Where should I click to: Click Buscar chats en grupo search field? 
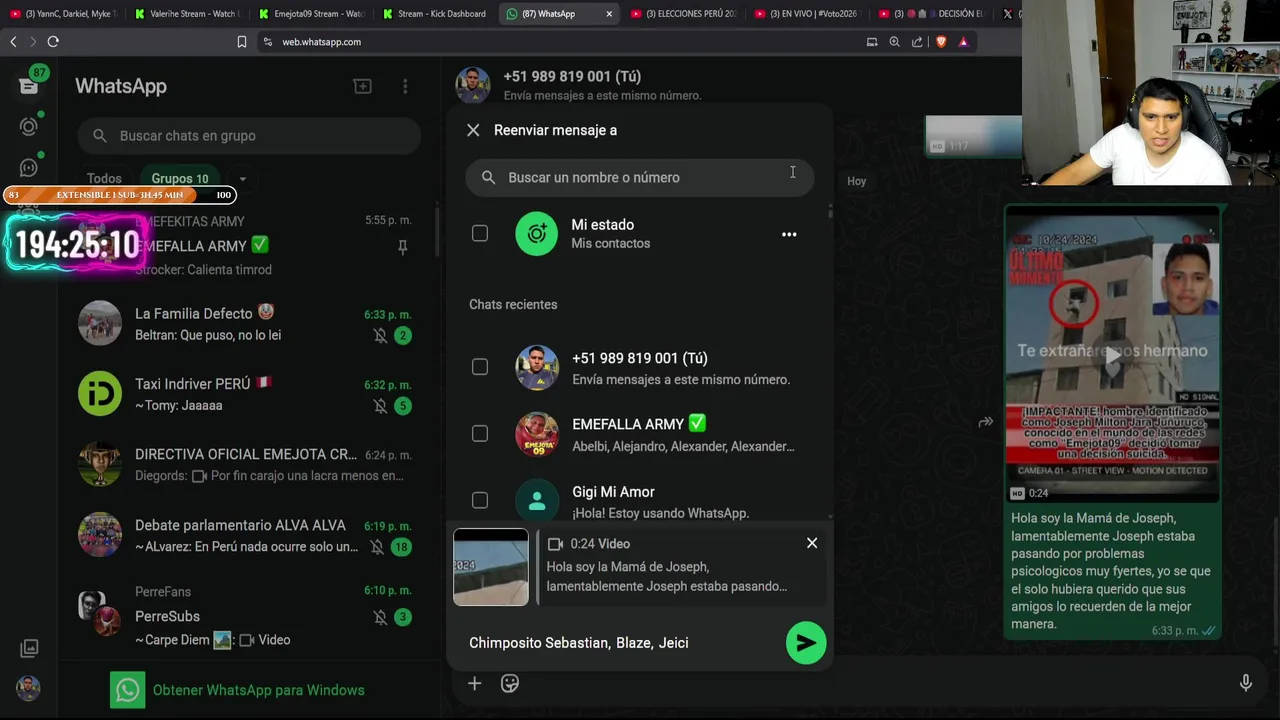point(249,136)
